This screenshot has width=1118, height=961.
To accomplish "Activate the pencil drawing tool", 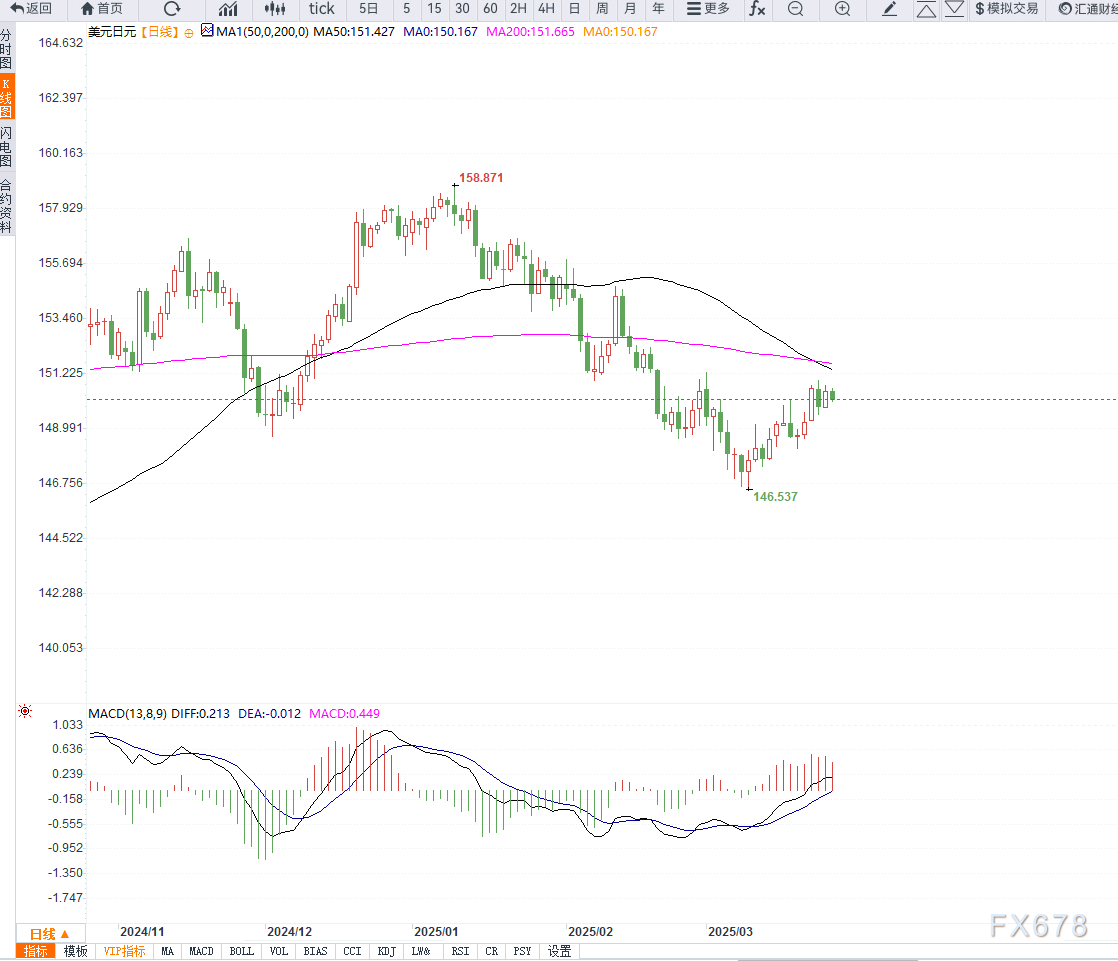I will click(889, 9).
